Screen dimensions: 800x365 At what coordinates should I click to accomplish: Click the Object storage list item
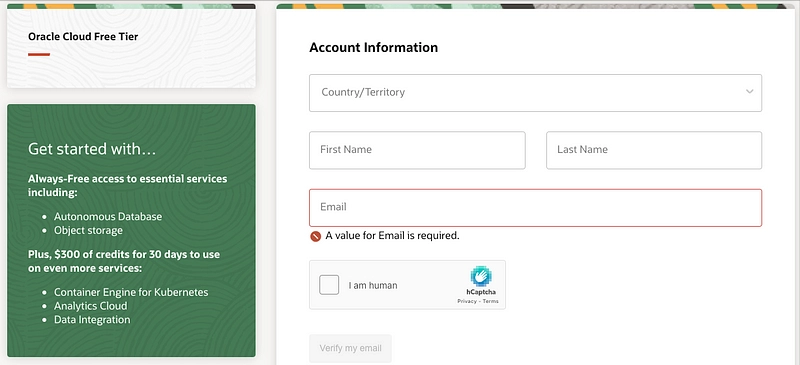(x=88, y=230)
